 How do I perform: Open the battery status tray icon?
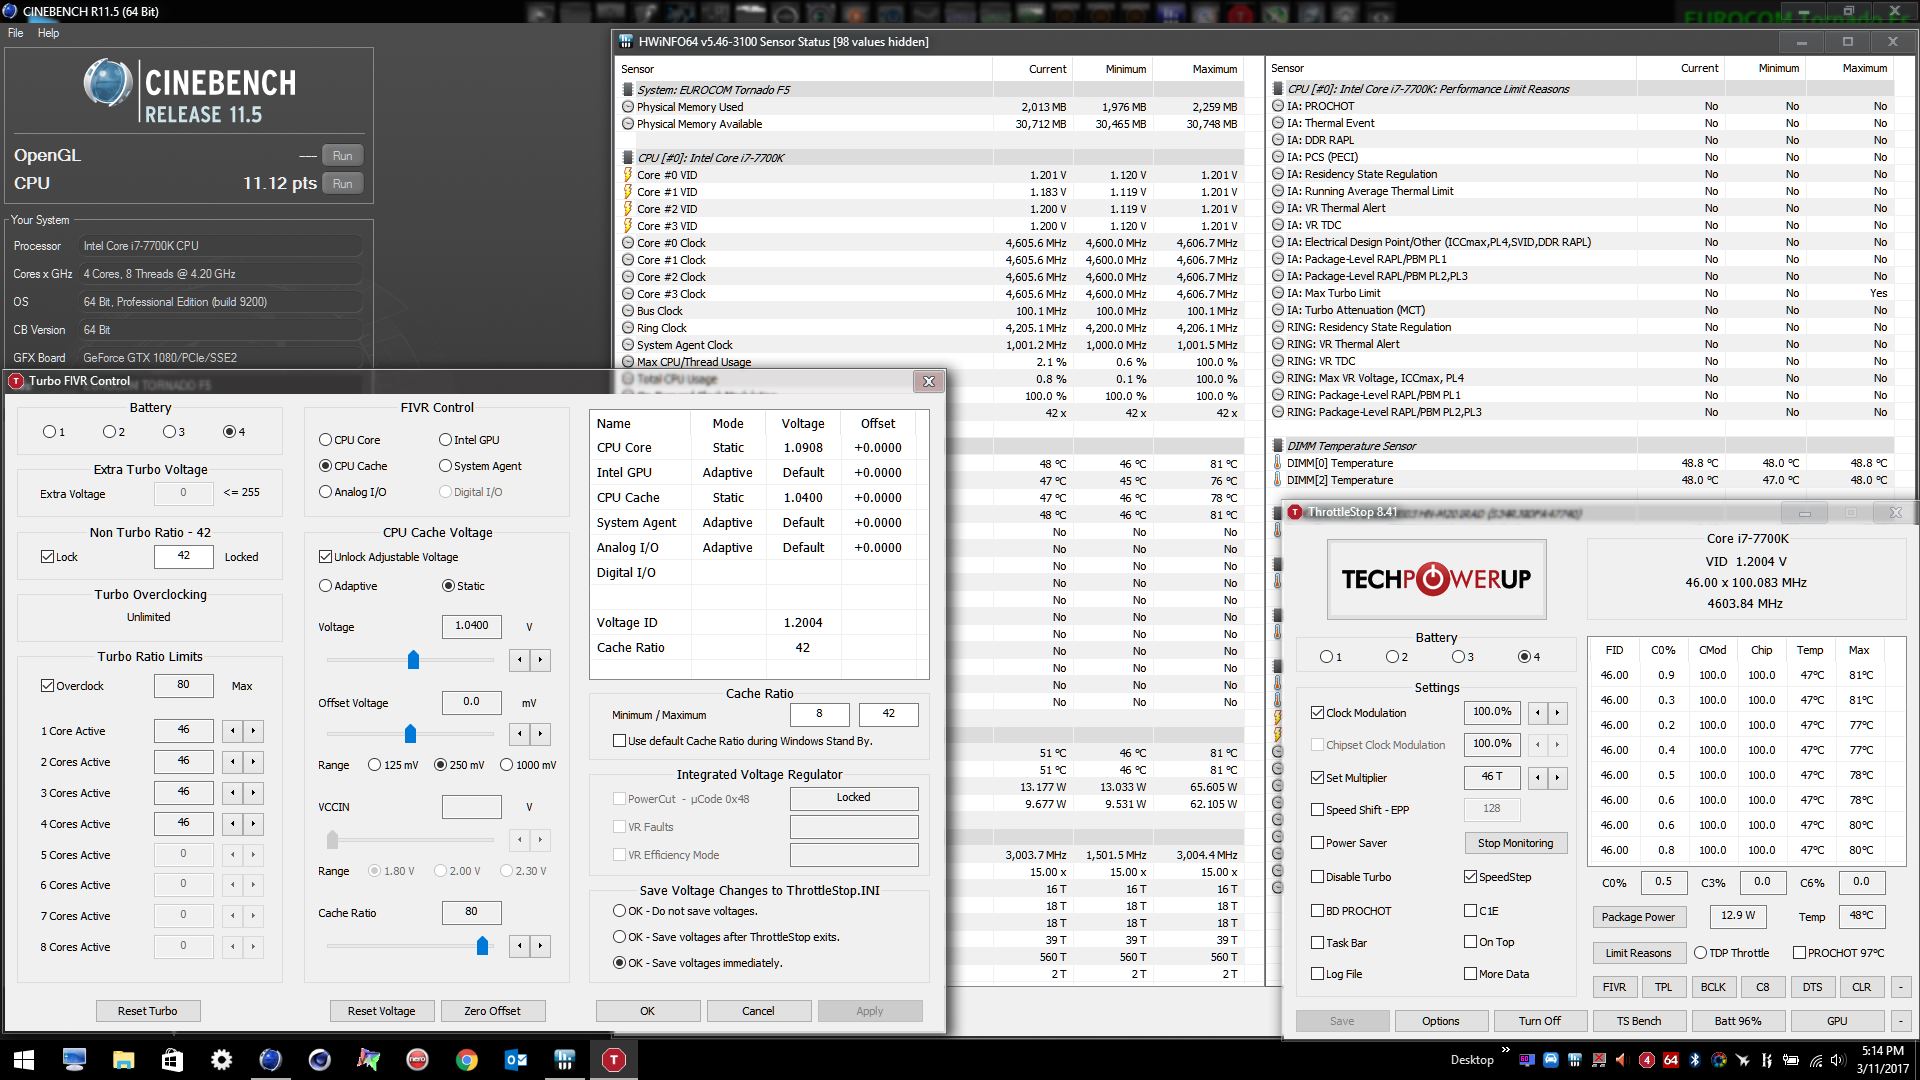pos(1791,1060)
